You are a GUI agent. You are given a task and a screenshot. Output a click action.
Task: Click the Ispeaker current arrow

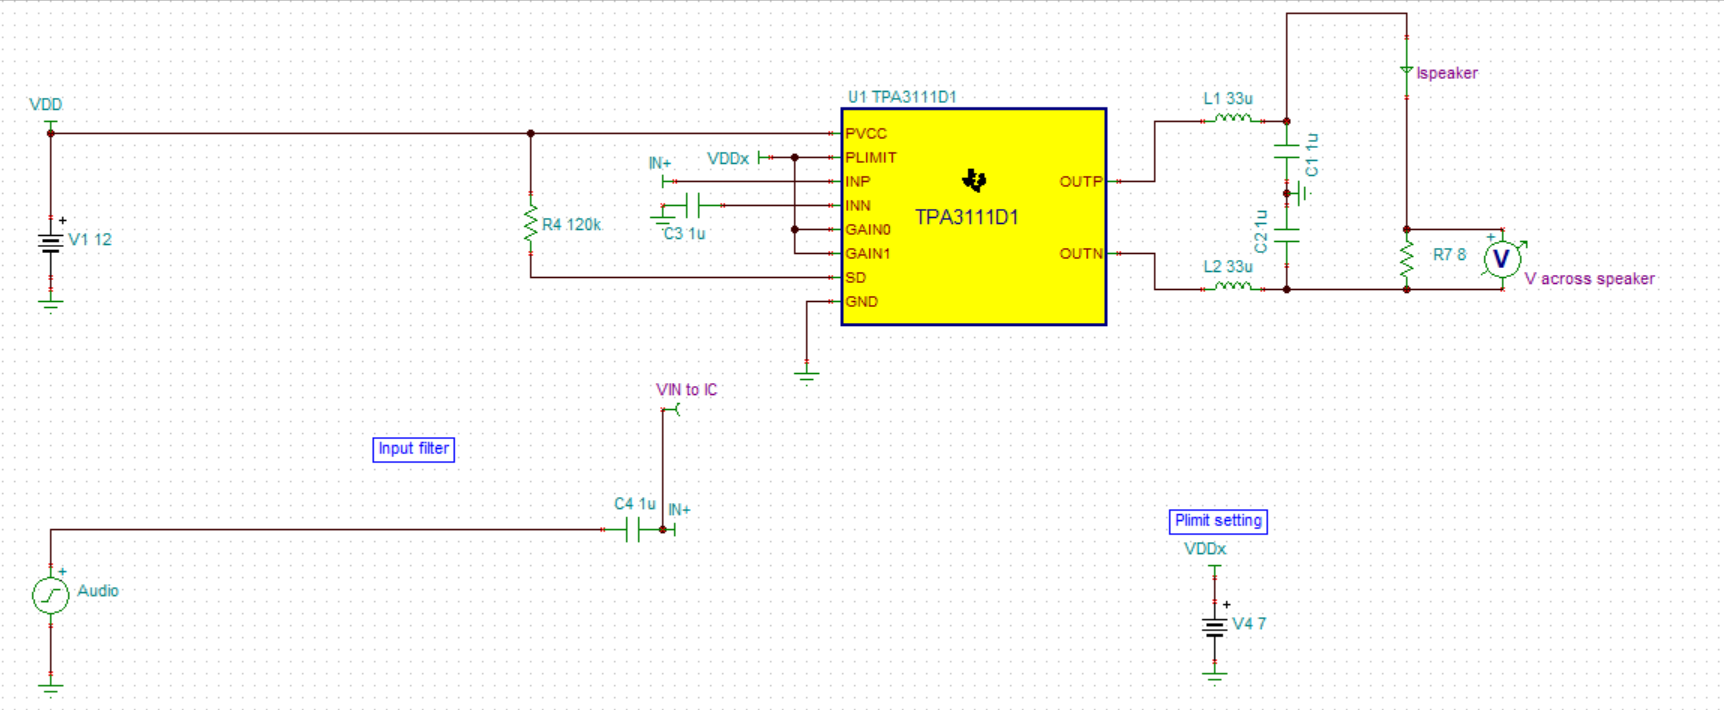(1406, 70)
